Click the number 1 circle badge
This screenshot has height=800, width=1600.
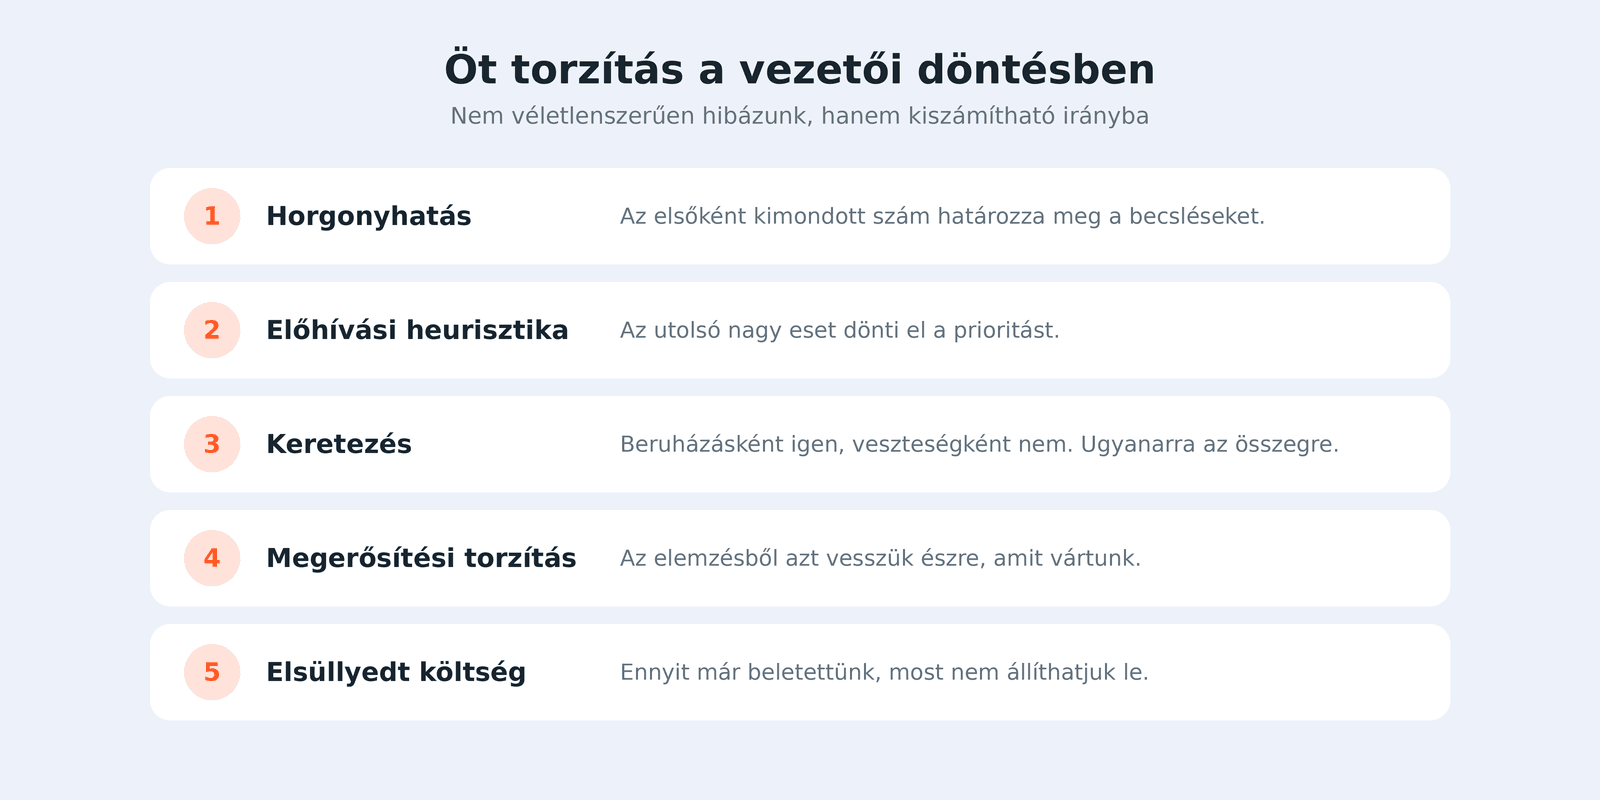[212, 216]
